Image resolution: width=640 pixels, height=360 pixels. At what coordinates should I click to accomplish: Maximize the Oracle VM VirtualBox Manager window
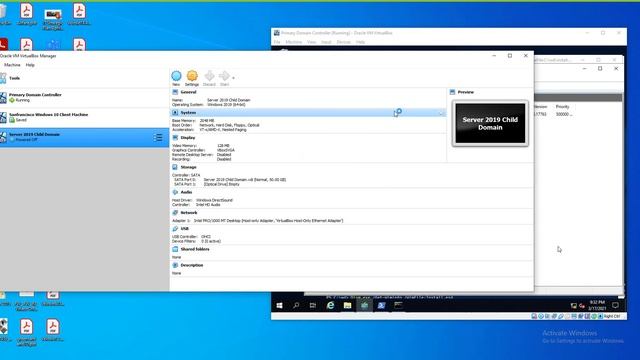[x=510, y=56]
